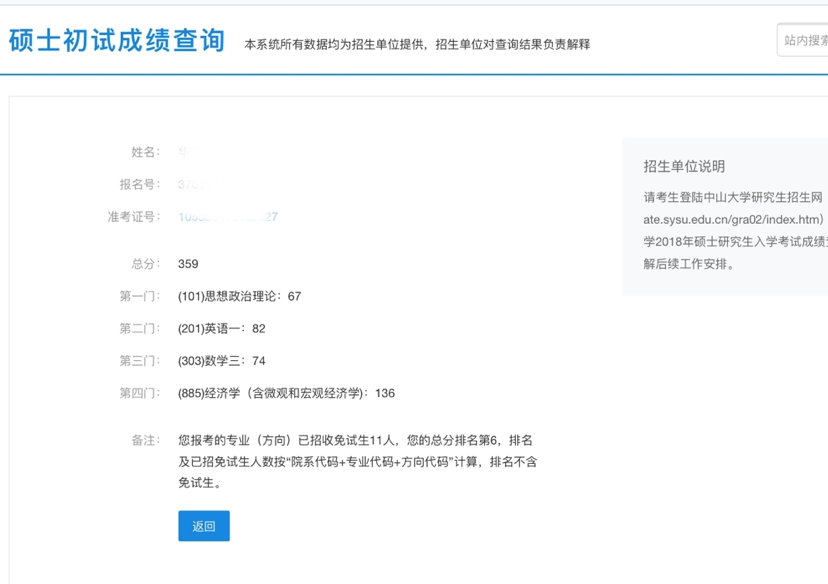Click the 第一门 subject label
This screenshot has width=828, height=584.
point(139,296)
